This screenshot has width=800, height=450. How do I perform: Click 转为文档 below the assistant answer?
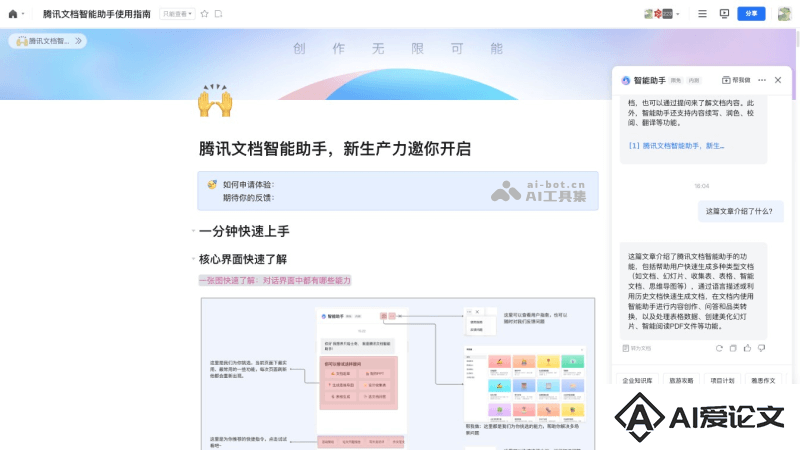[x=637, y=348]
